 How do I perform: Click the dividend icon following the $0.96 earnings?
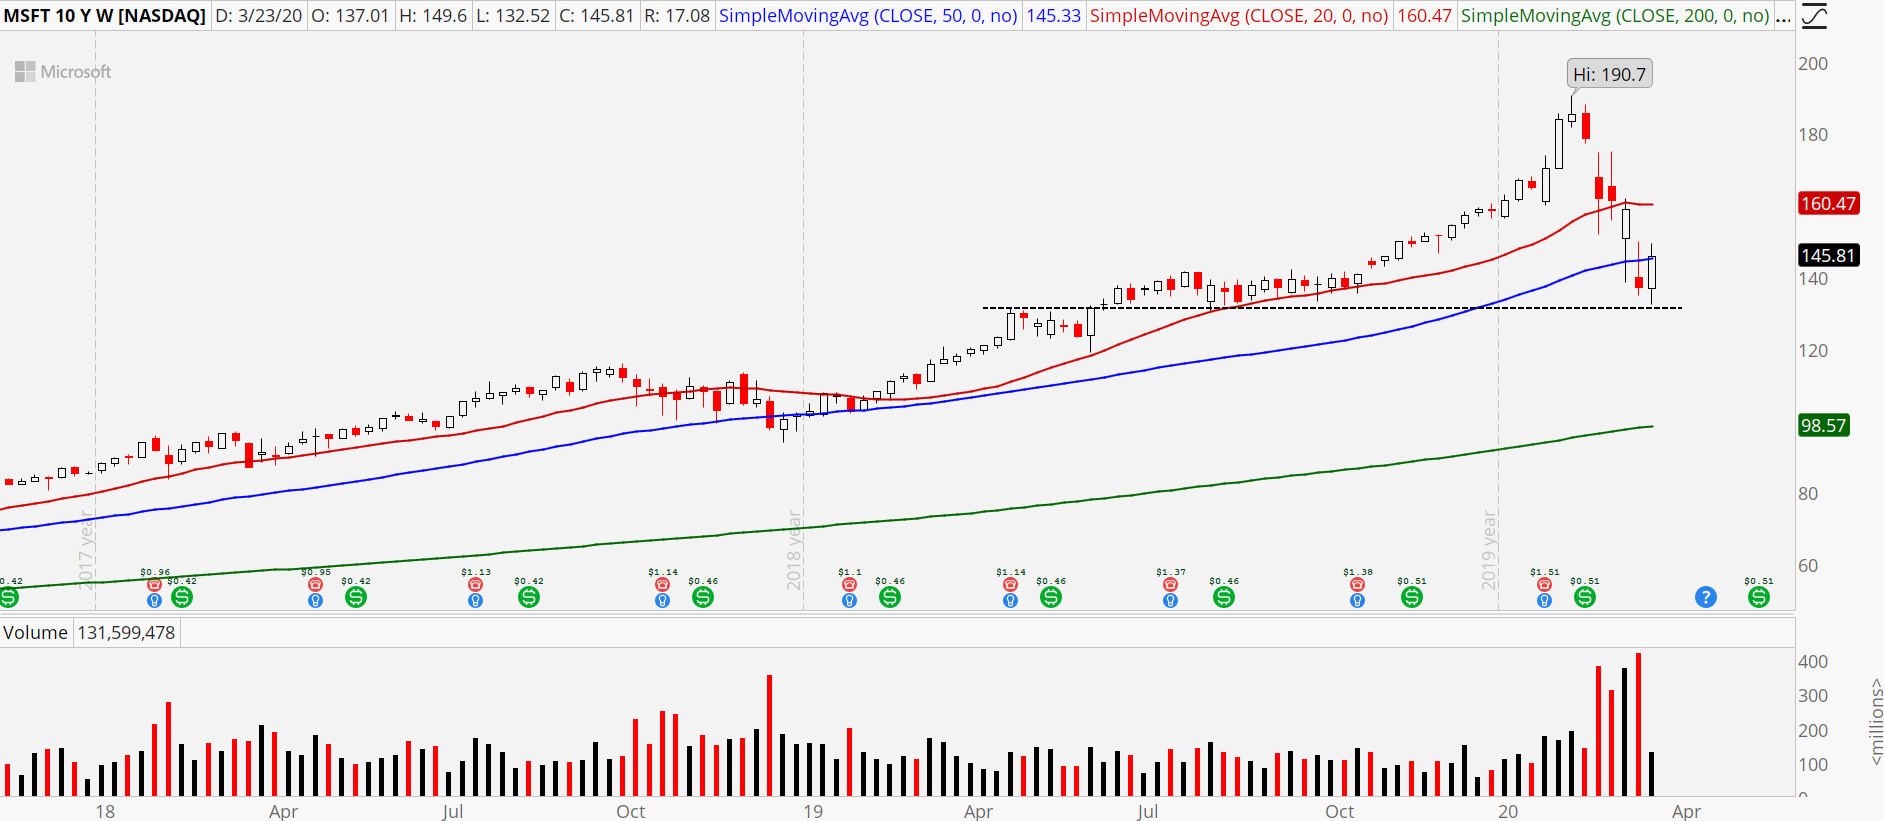[x=182, y=597]
